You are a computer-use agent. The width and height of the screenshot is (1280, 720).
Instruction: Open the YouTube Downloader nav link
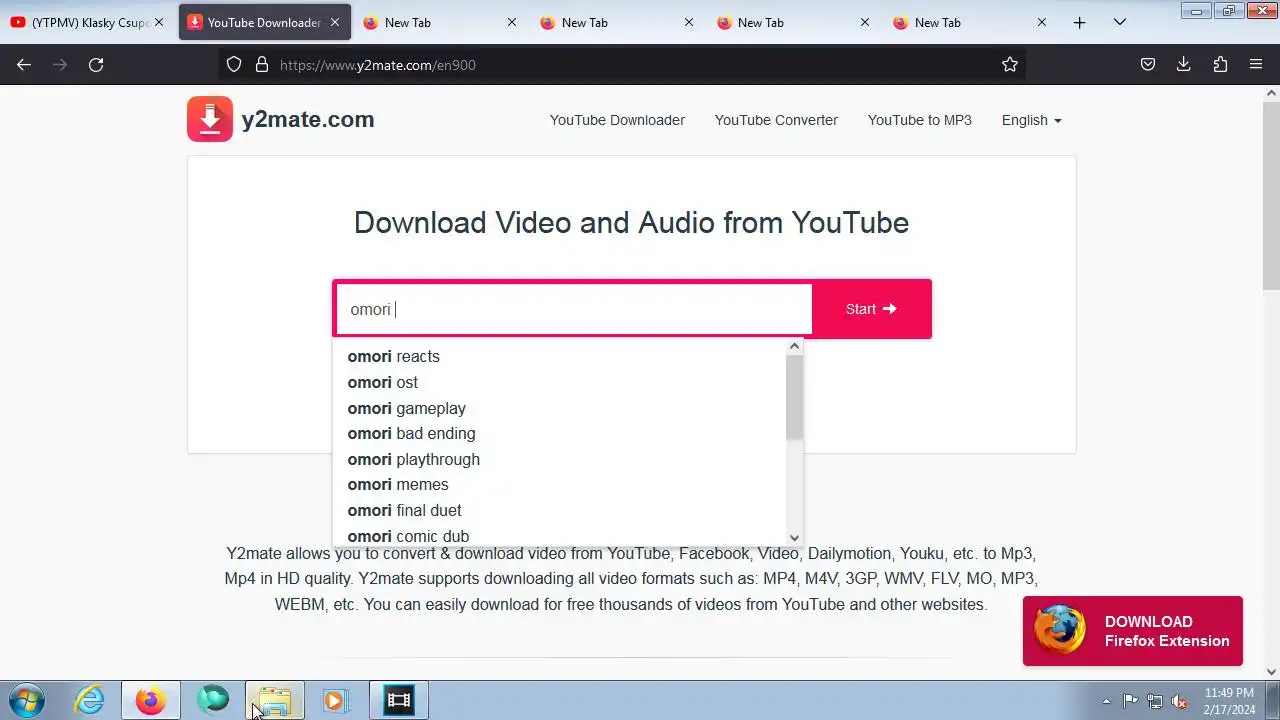[x=617, y=120]
